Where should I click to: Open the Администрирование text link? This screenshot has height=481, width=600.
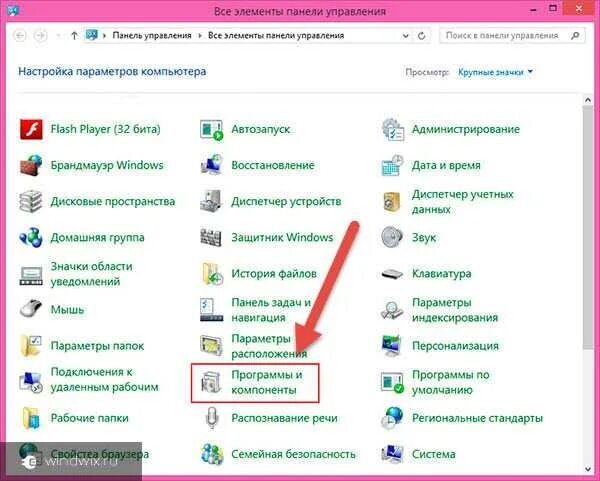466,129
